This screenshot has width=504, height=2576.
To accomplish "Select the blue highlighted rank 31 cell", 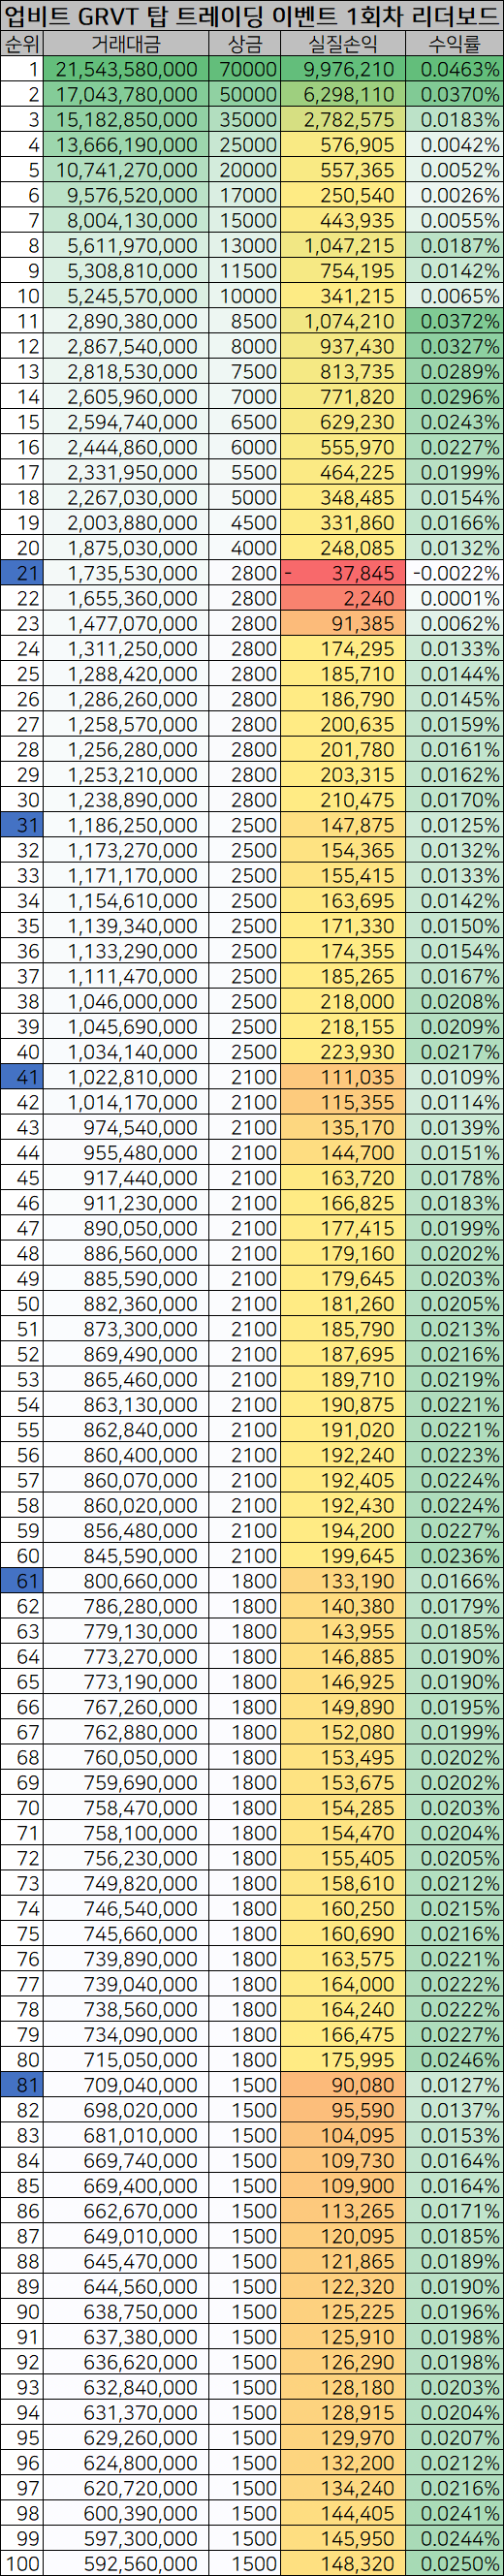I will pyautogui.click(x=21, y=825).
